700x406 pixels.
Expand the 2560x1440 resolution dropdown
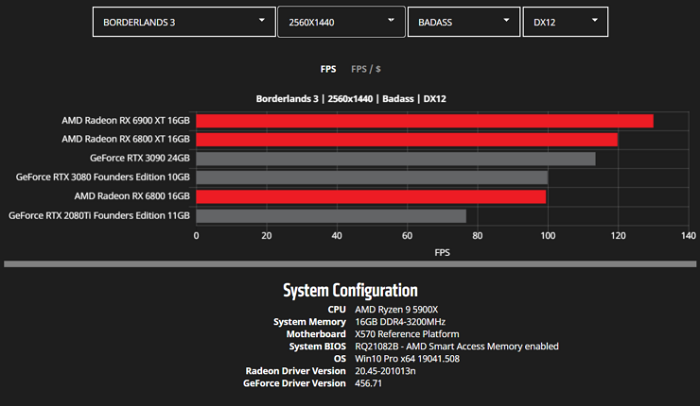point(340,20)
